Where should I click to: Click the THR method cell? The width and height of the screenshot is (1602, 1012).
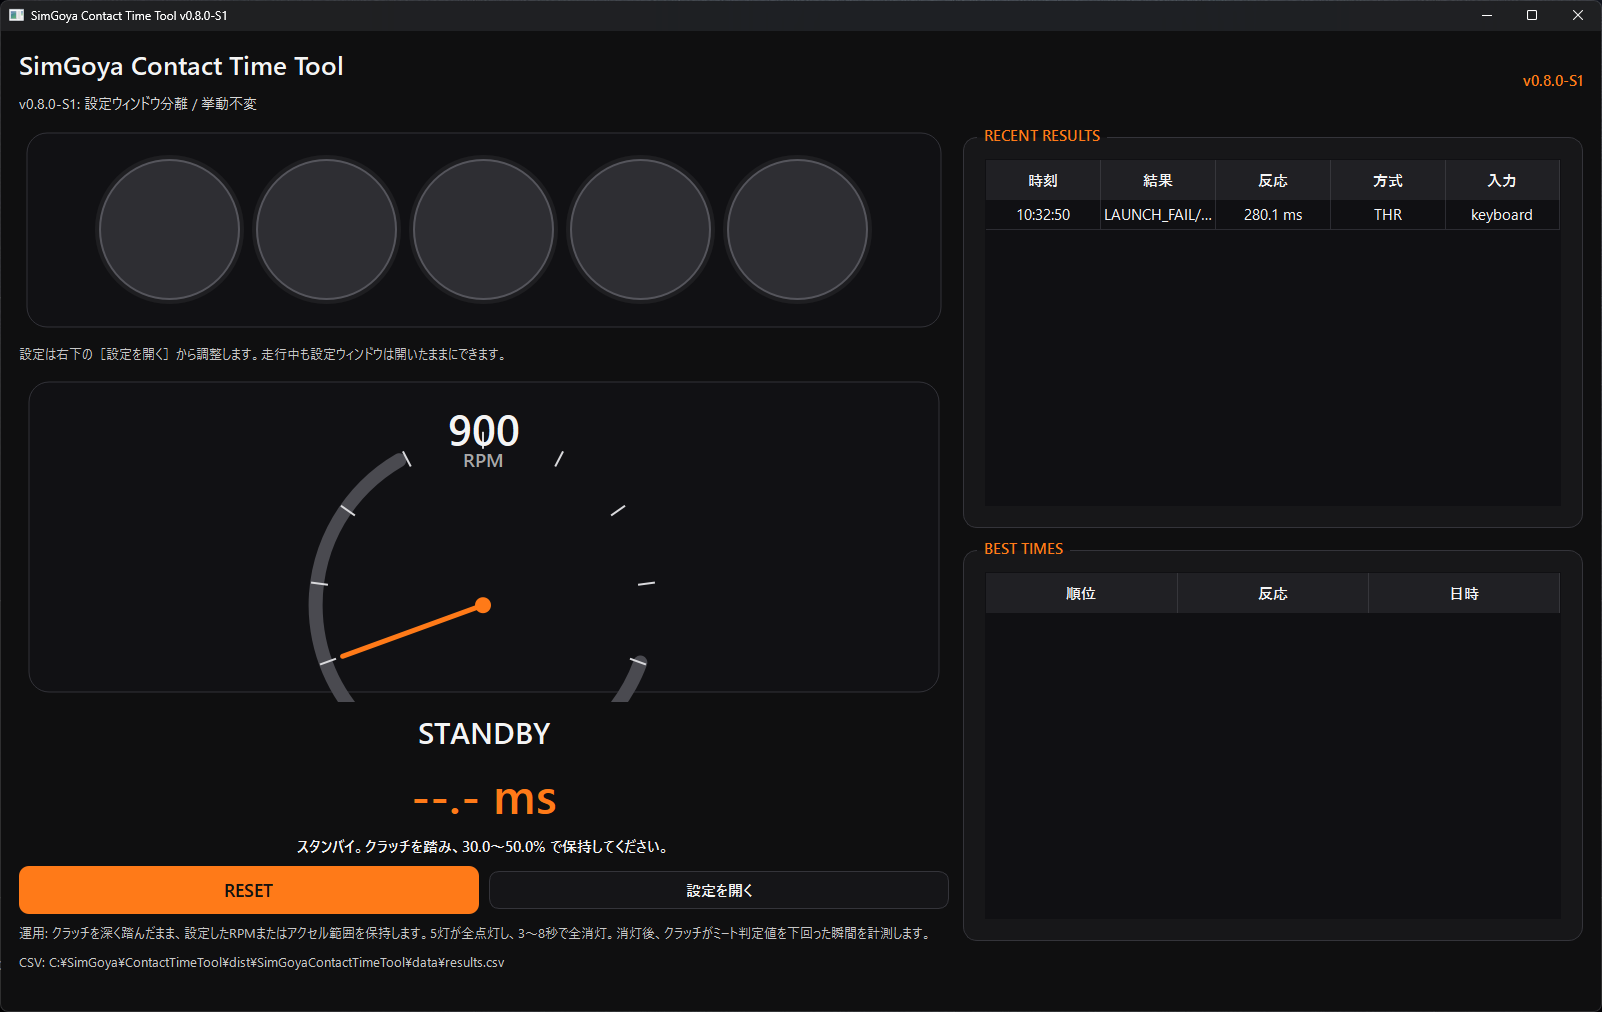pyautogui.click(x=1388, y=215)
